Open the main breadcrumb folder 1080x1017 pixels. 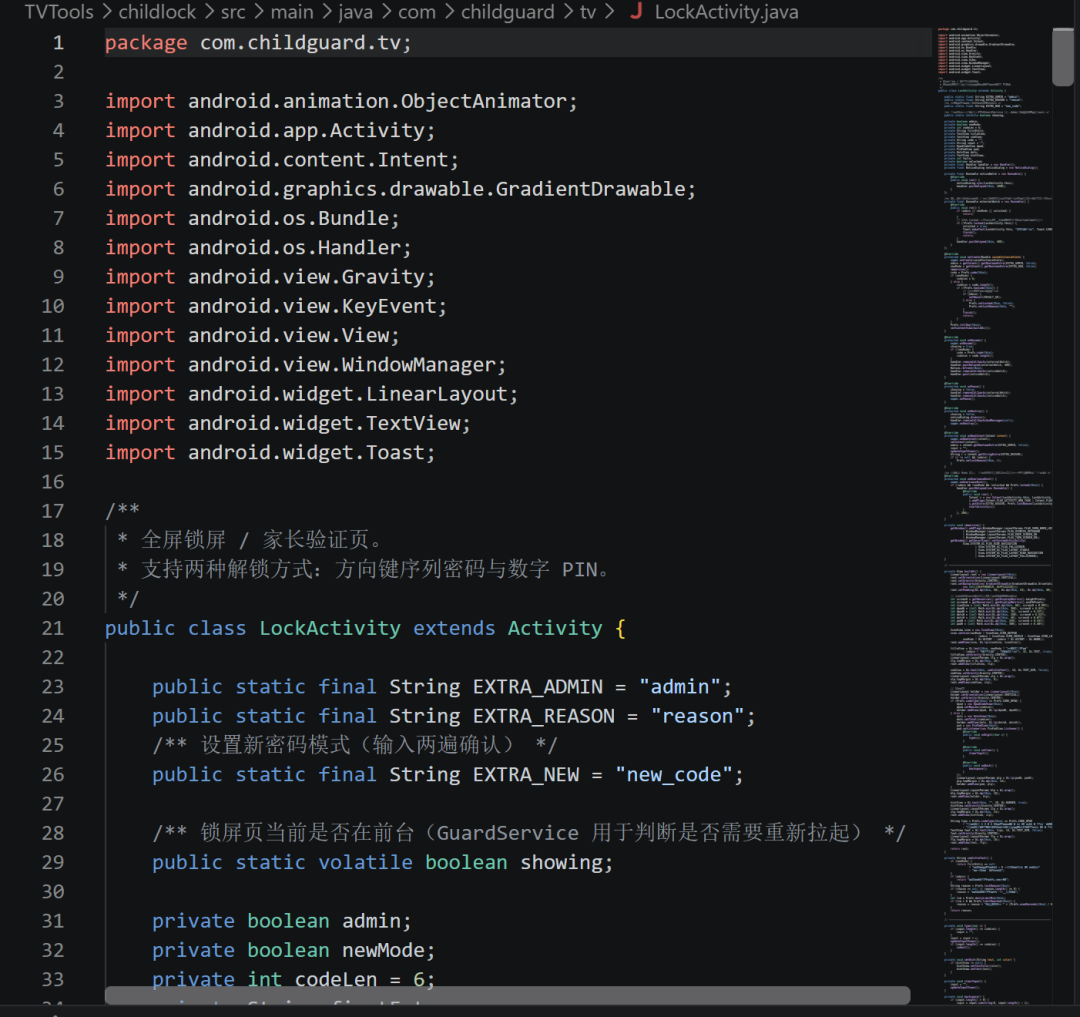[x=292, y=12]
